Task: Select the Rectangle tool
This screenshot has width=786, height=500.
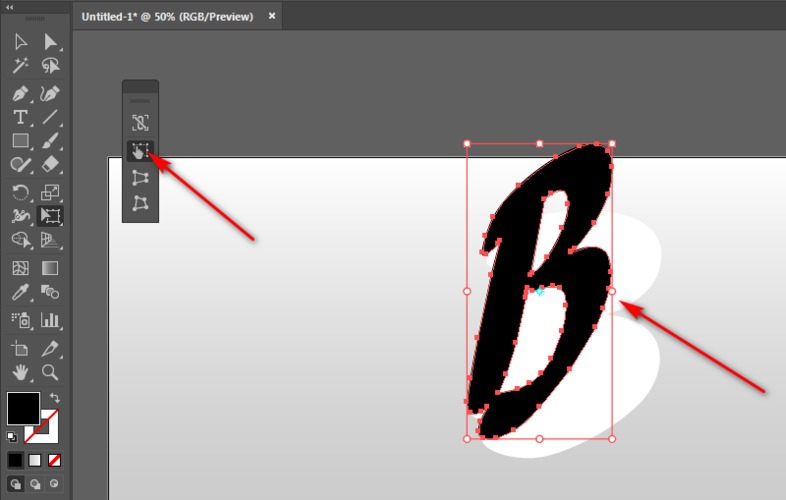Action: coord(21,141)
